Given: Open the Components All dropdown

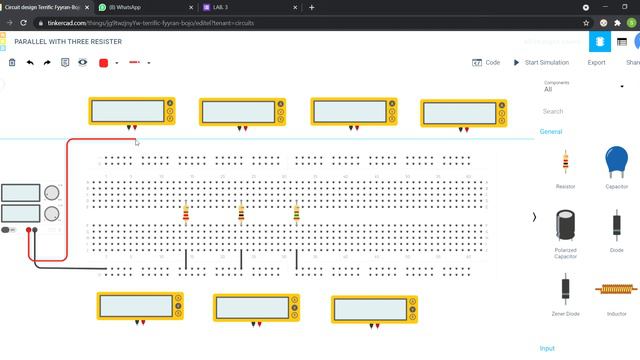Looking at the screenshot, I should point(584,86).
